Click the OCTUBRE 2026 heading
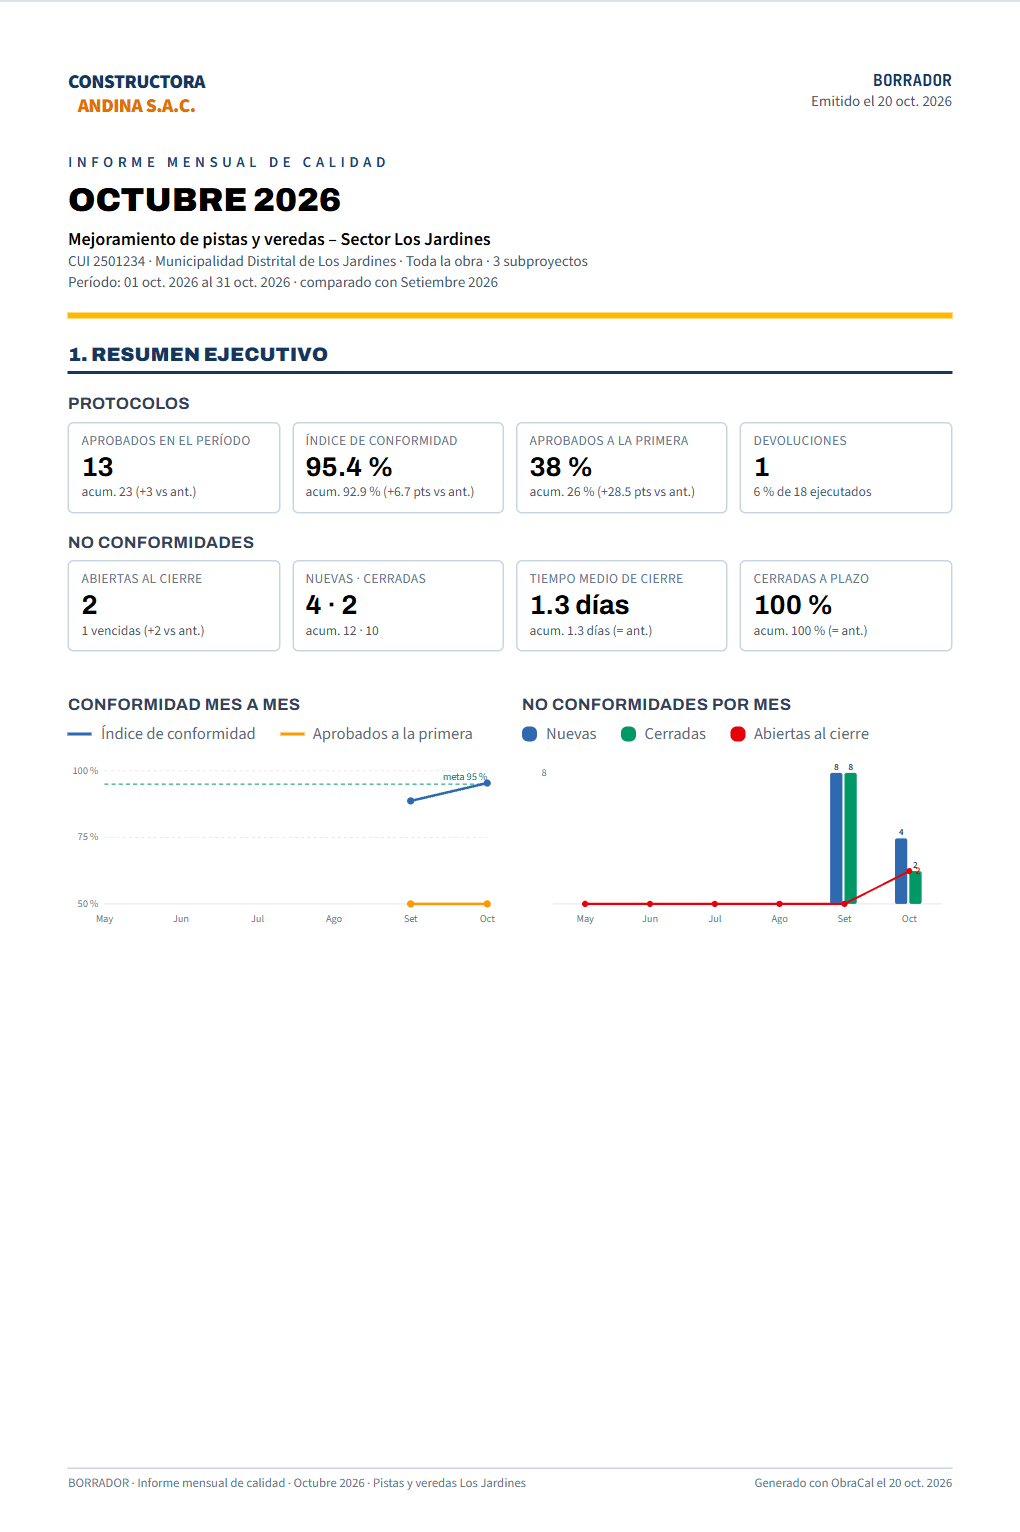 pyautogui.click(x=204, y=199)
